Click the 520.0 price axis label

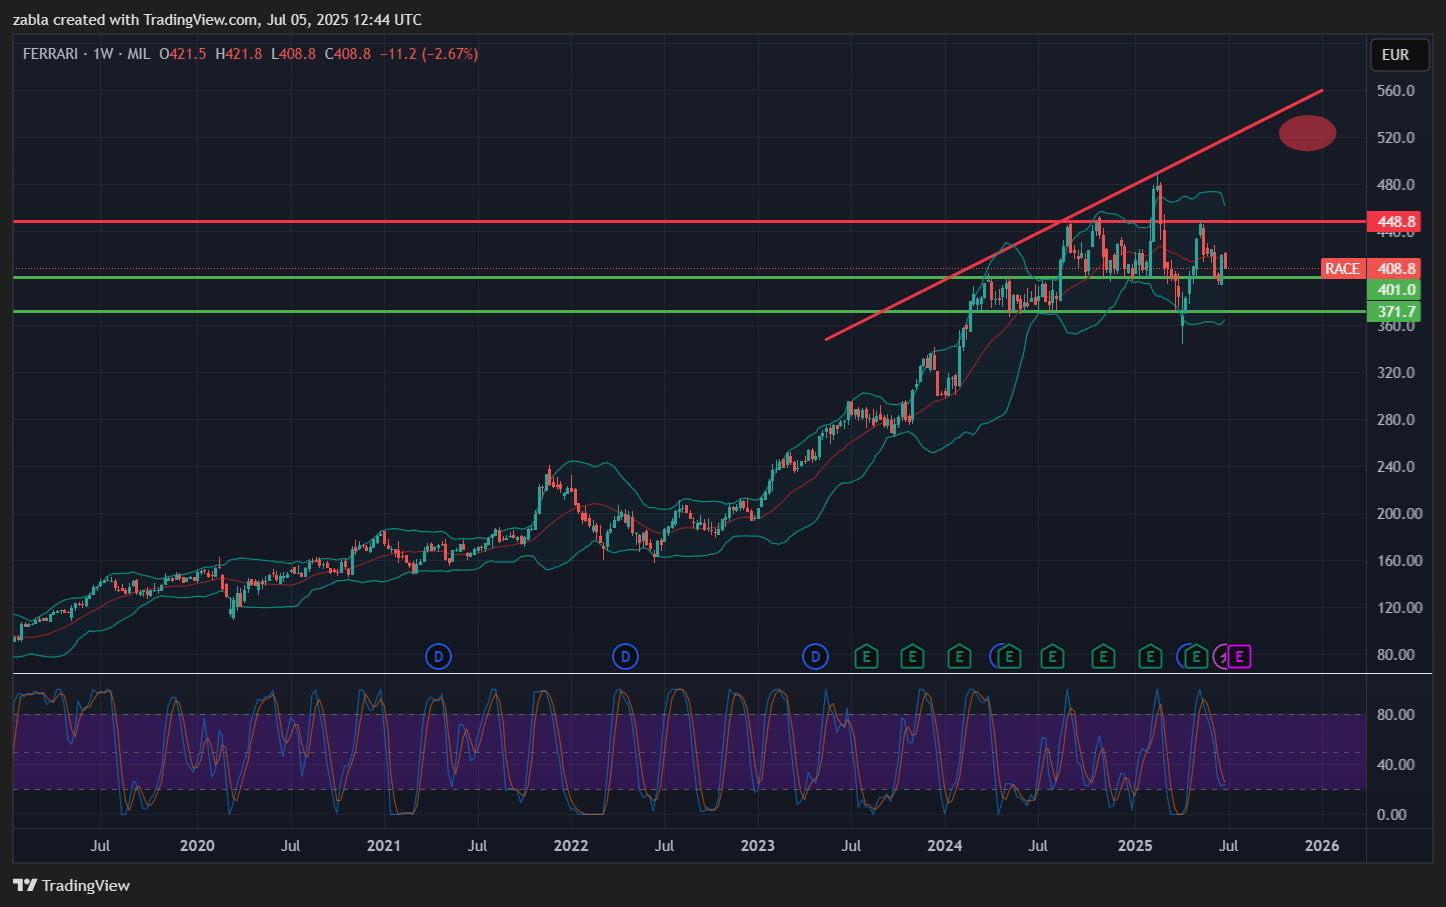[1396, 138]
